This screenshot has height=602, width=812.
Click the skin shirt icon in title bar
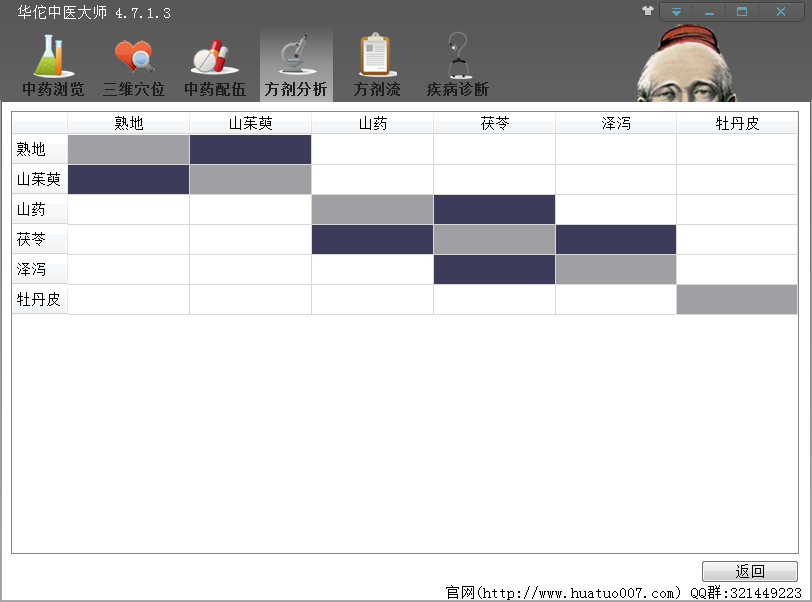648,11
